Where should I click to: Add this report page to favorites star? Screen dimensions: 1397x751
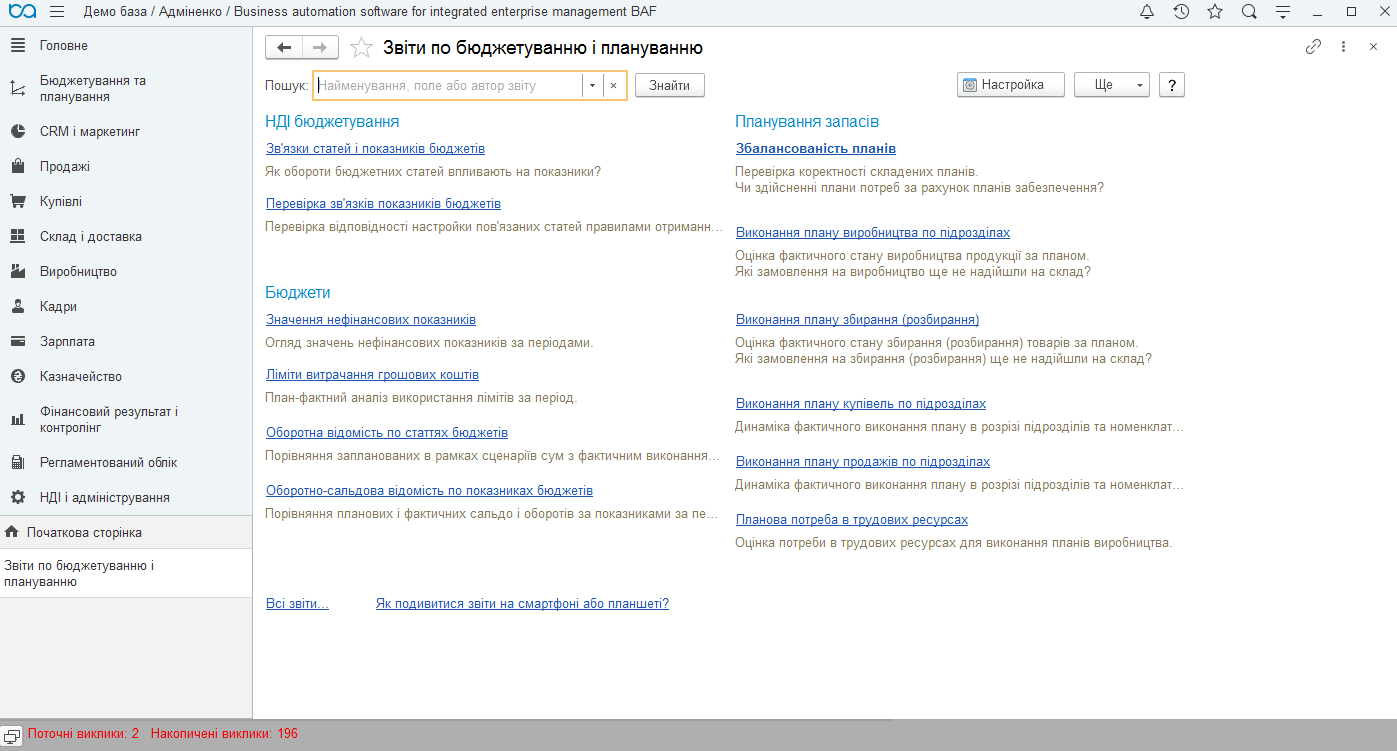[x=361, y=48]
